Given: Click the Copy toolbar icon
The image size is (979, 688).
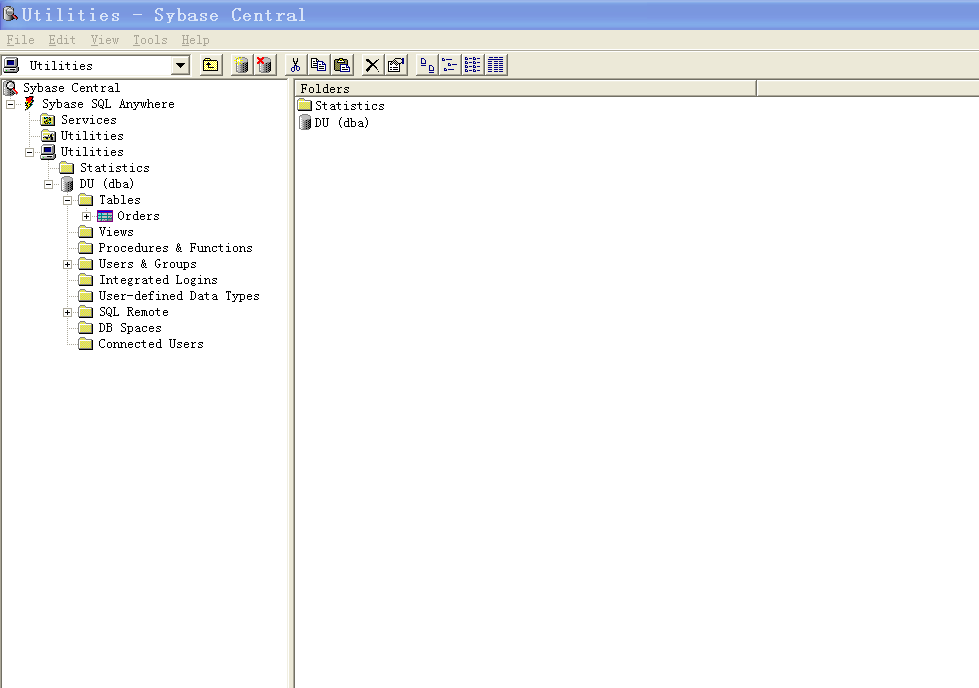Looking at the screenshot, I should [x=318, y=65].
